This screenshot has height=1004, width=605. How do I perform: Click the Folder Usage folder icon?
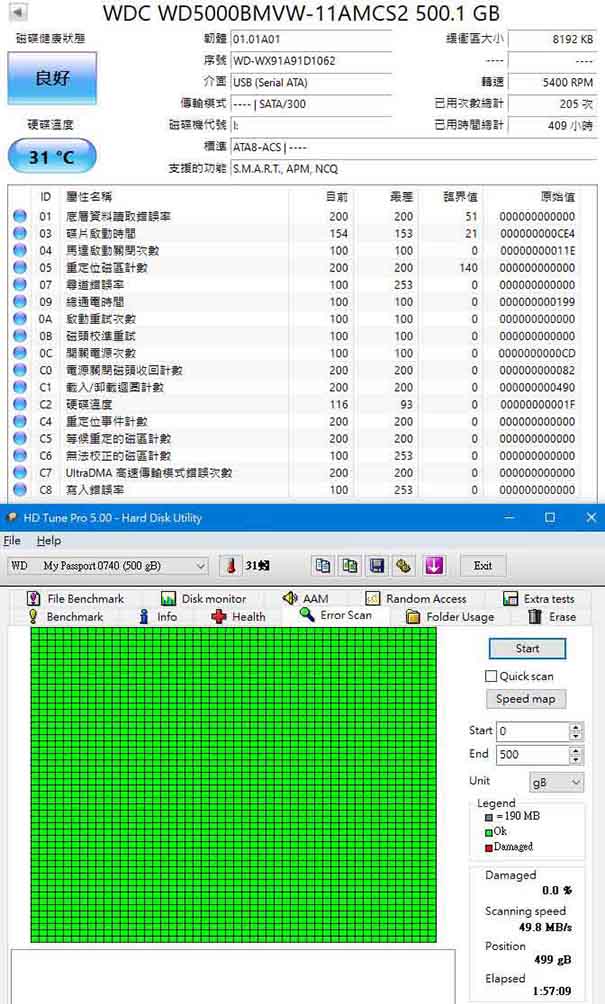[x=414, y=617]
